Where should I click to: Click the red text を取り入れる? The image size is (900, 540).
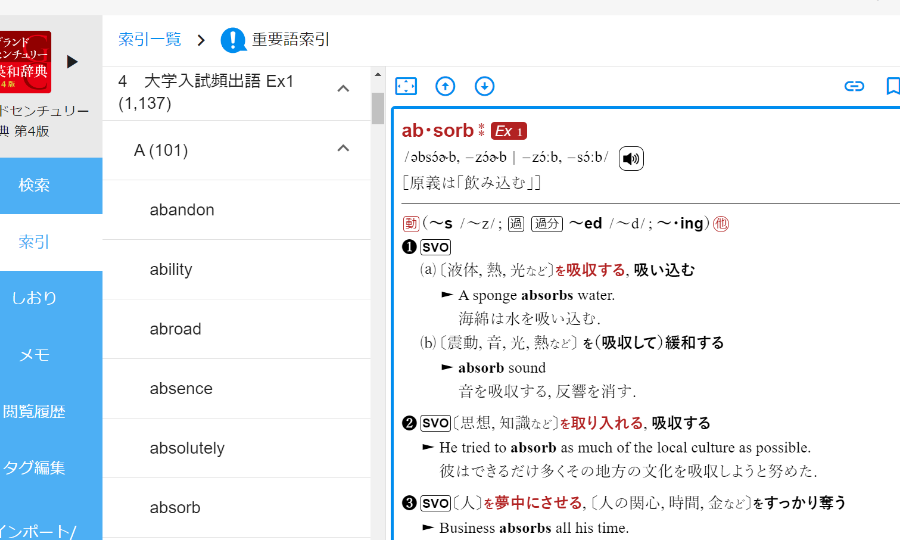[x=601, y=424]
